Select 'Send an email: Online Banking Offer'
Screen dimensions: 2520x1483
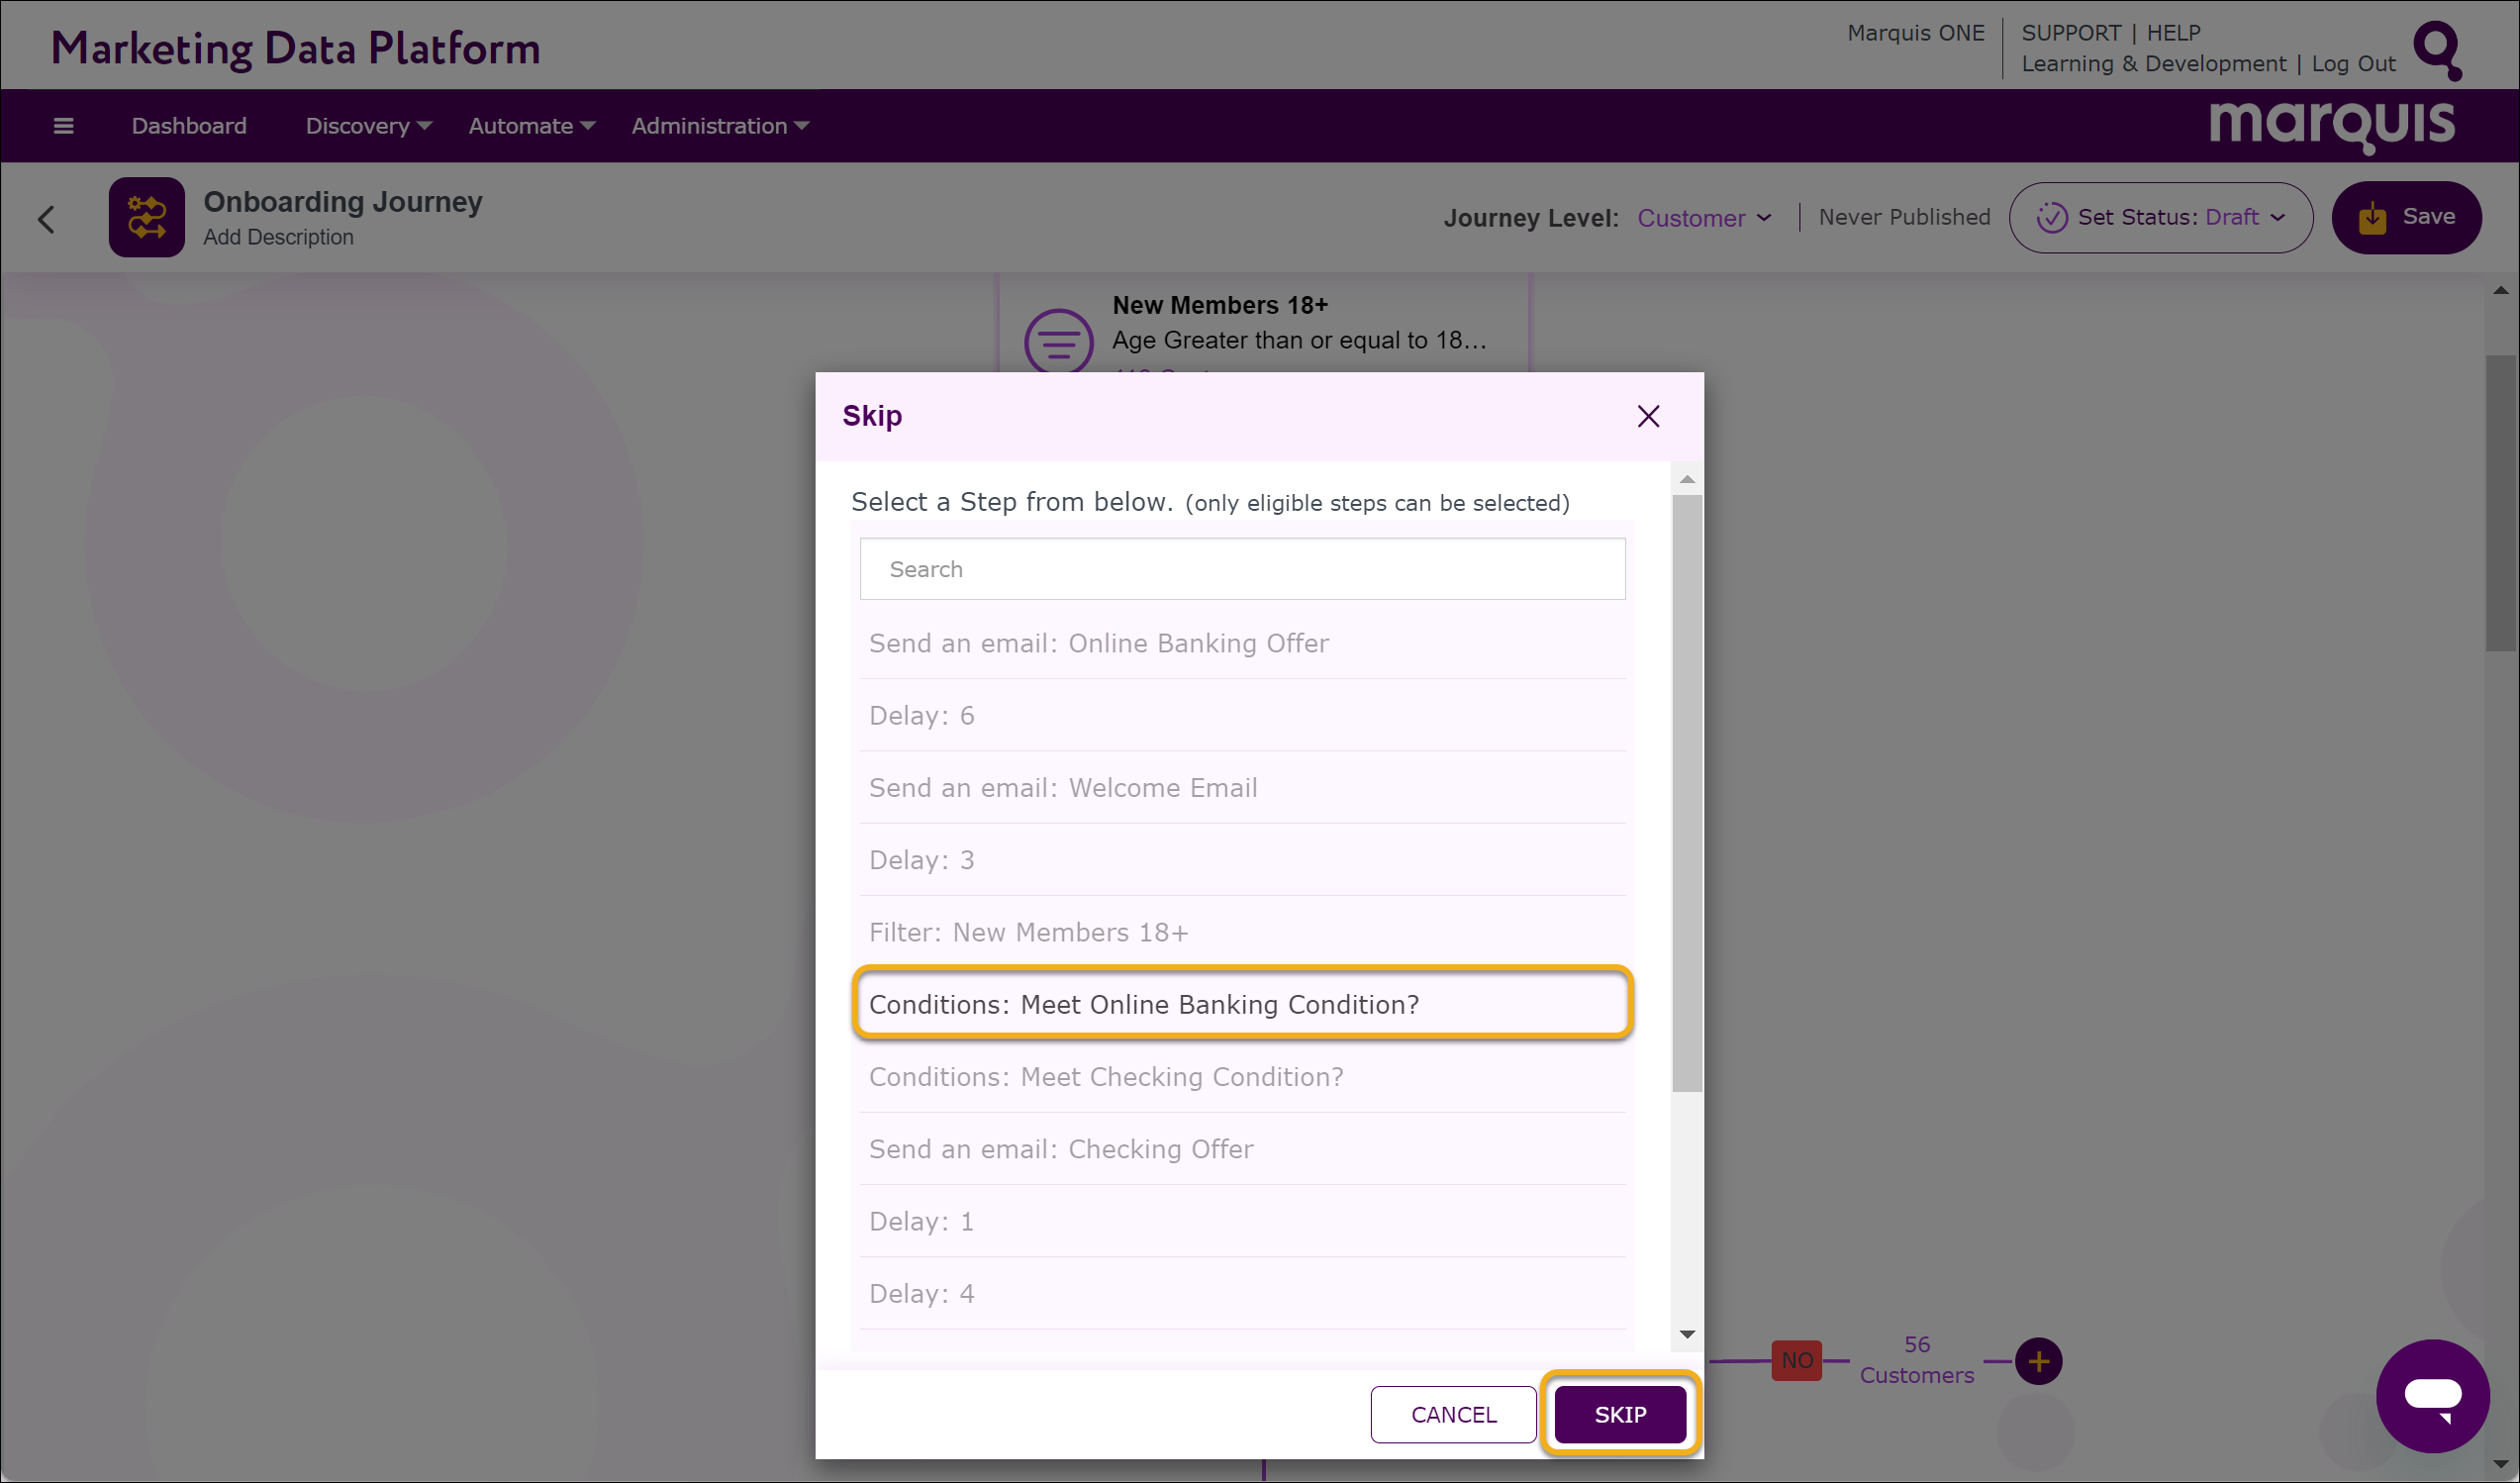point(1242,643)
